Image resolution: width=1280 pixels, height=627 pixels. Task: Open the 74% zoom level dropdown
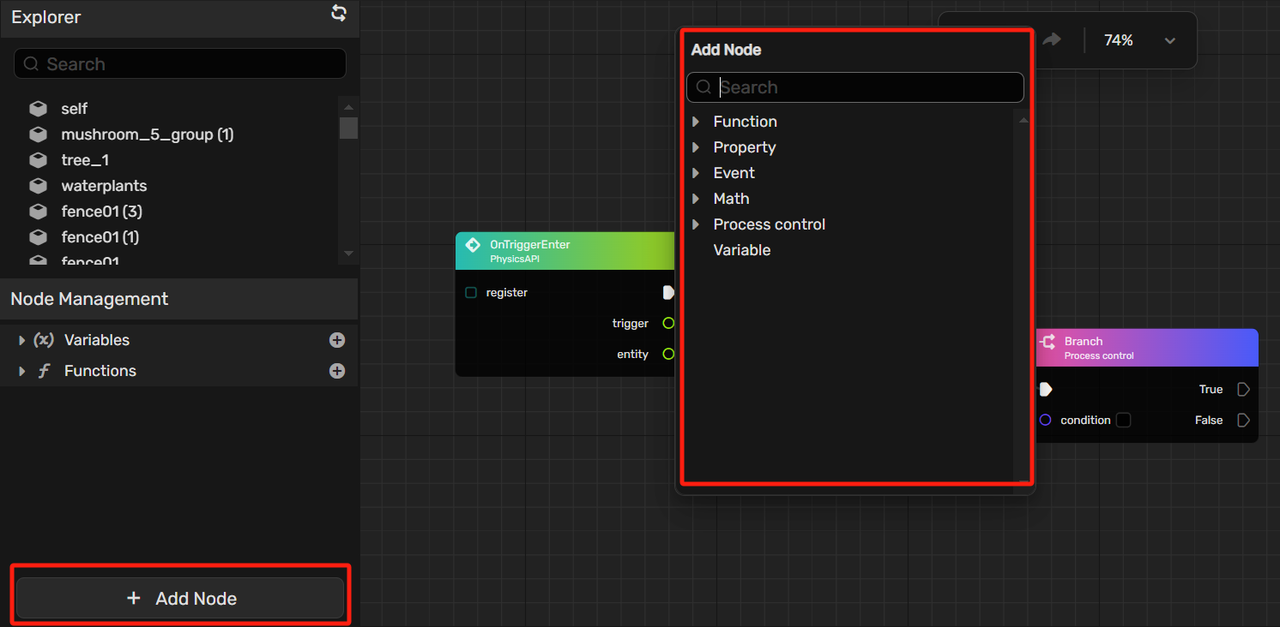pos(1170,41)
